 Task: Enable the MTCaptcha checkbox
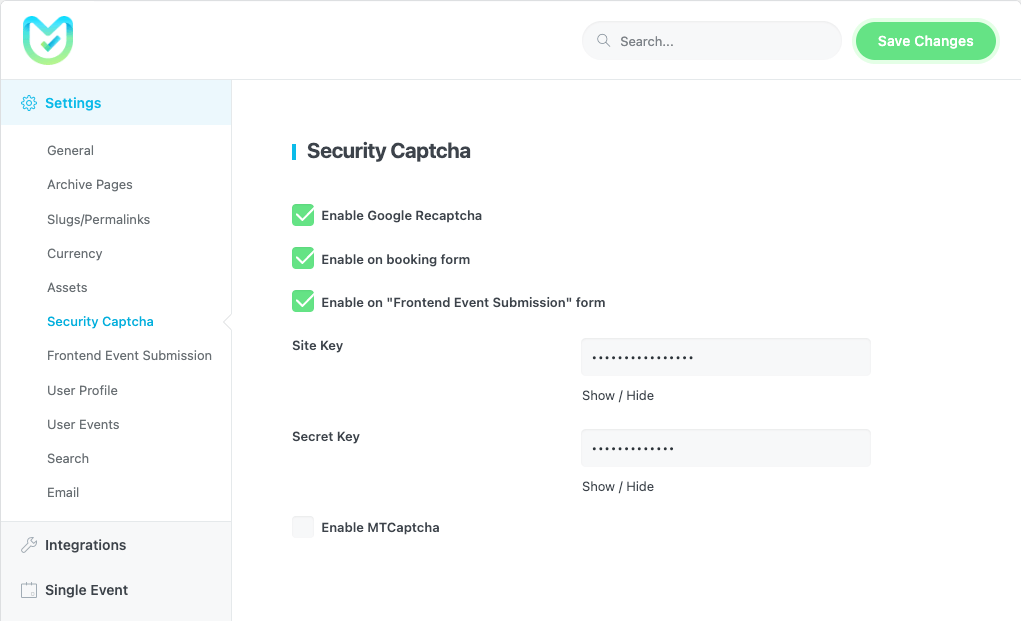pyautogui.click(x=303, y=527)
